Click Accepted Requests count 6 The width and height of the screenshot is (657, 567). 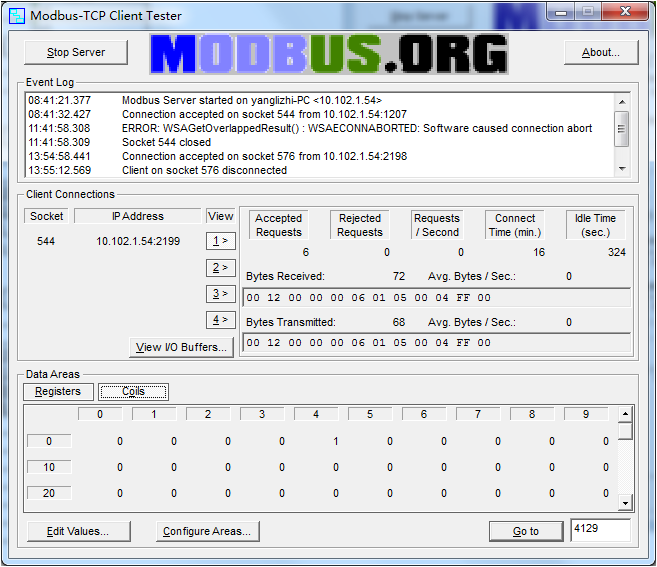tap(306, 252)
